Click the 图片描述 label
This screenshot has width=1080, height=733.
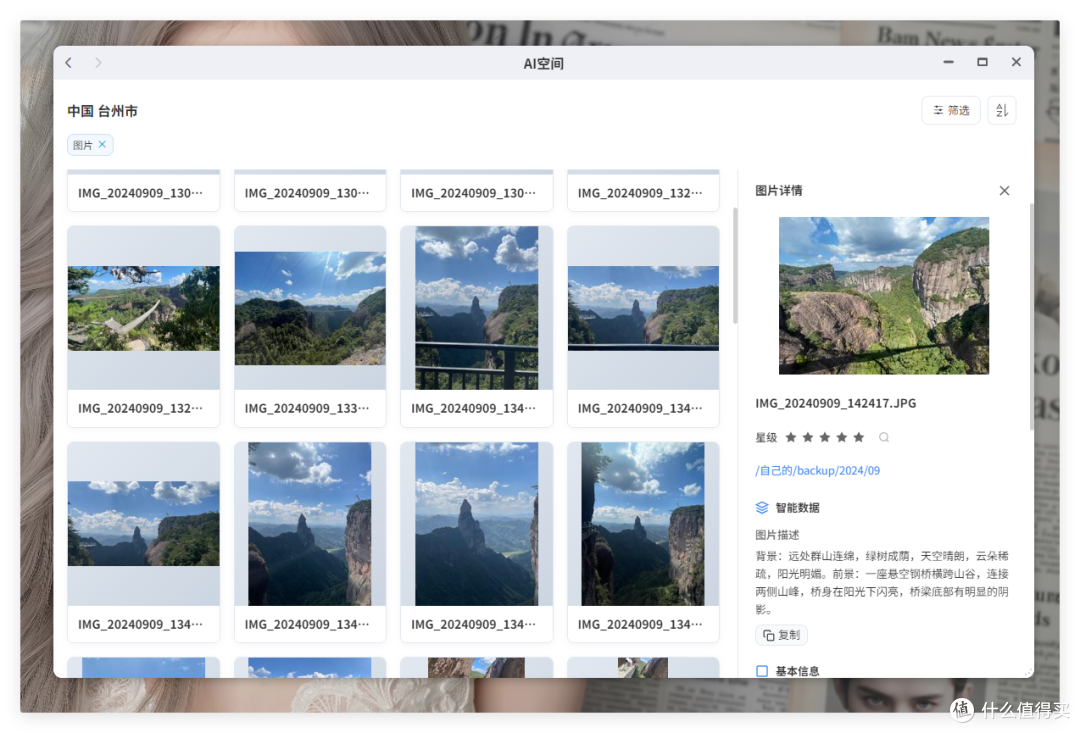pos(777,535)
